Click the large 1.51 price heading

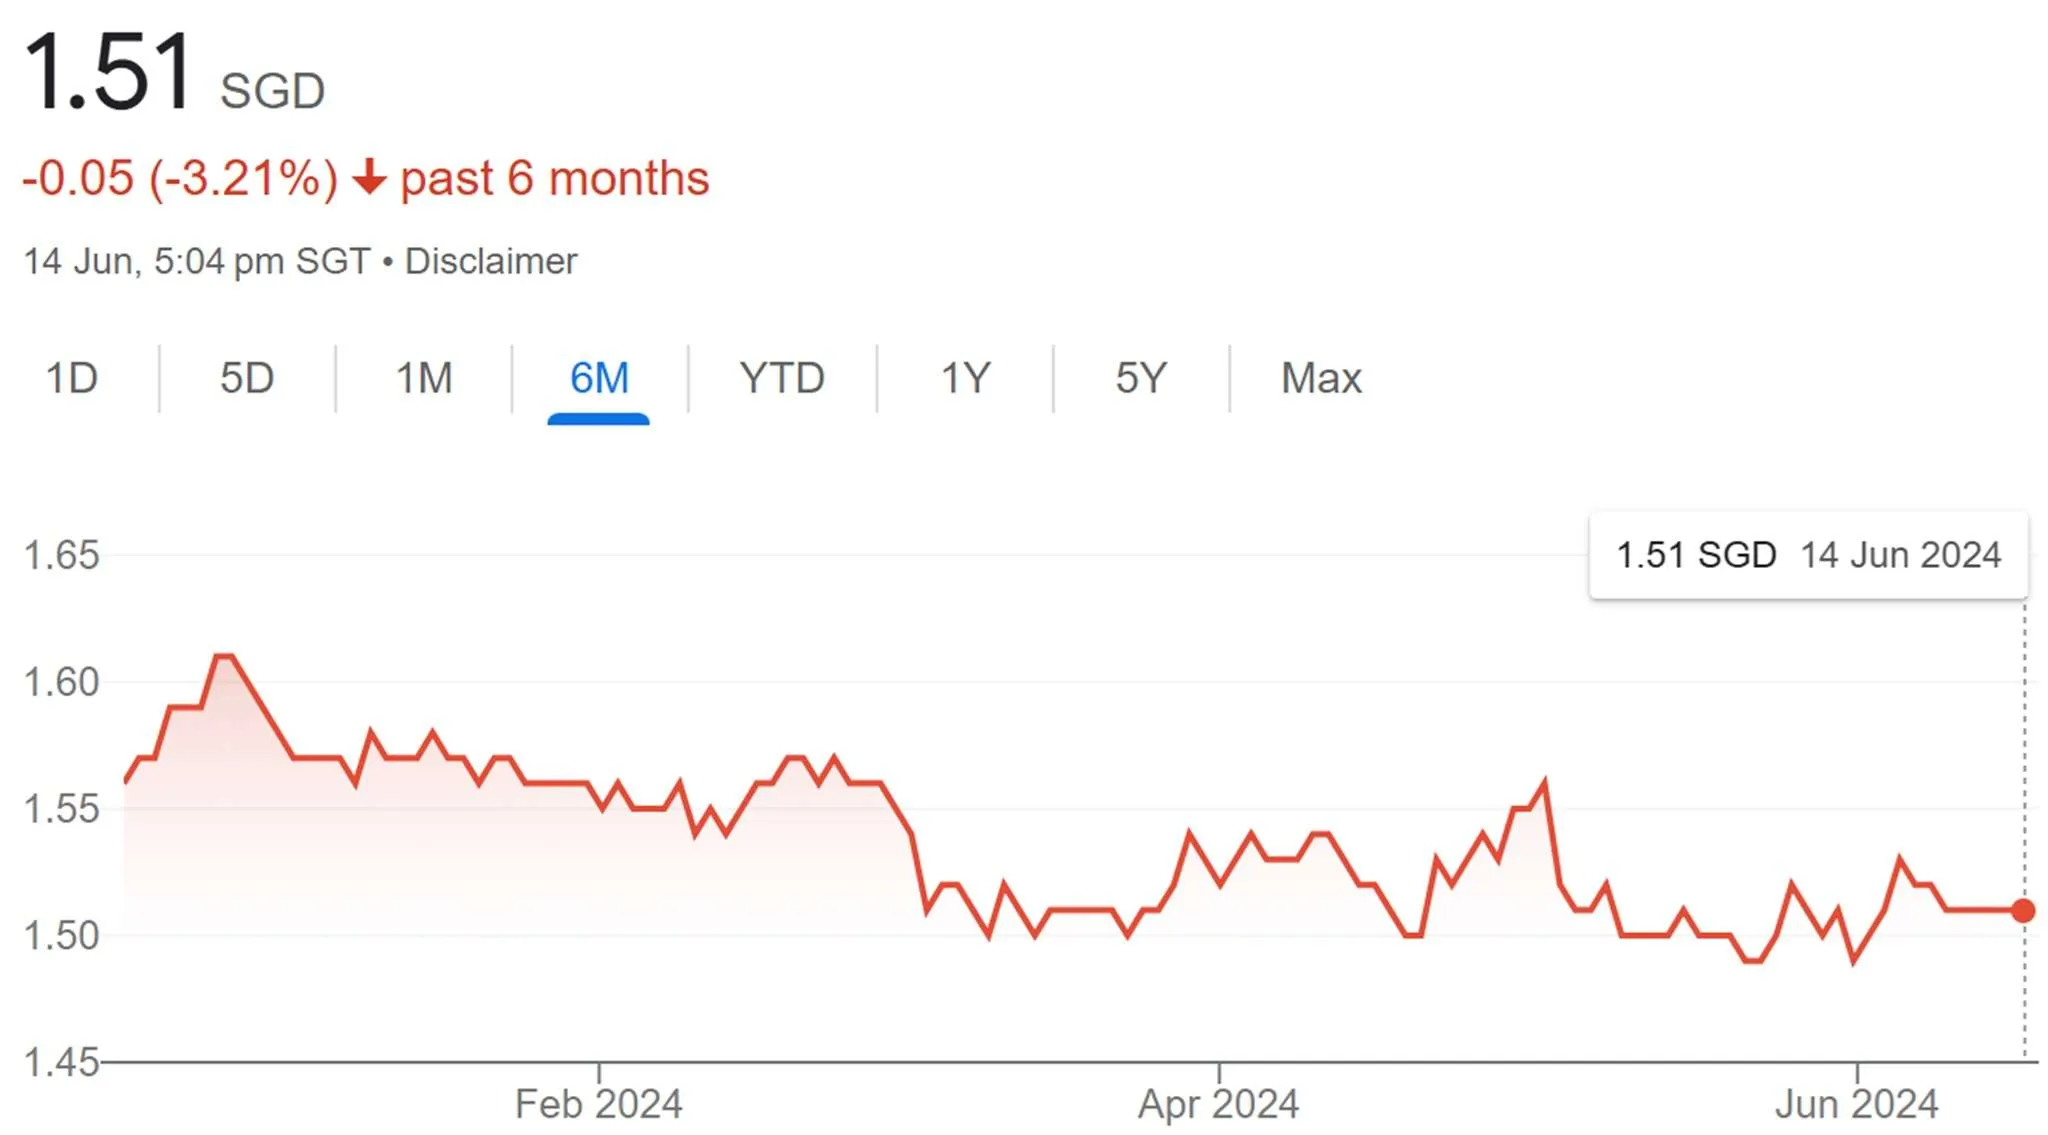(108, 72)
